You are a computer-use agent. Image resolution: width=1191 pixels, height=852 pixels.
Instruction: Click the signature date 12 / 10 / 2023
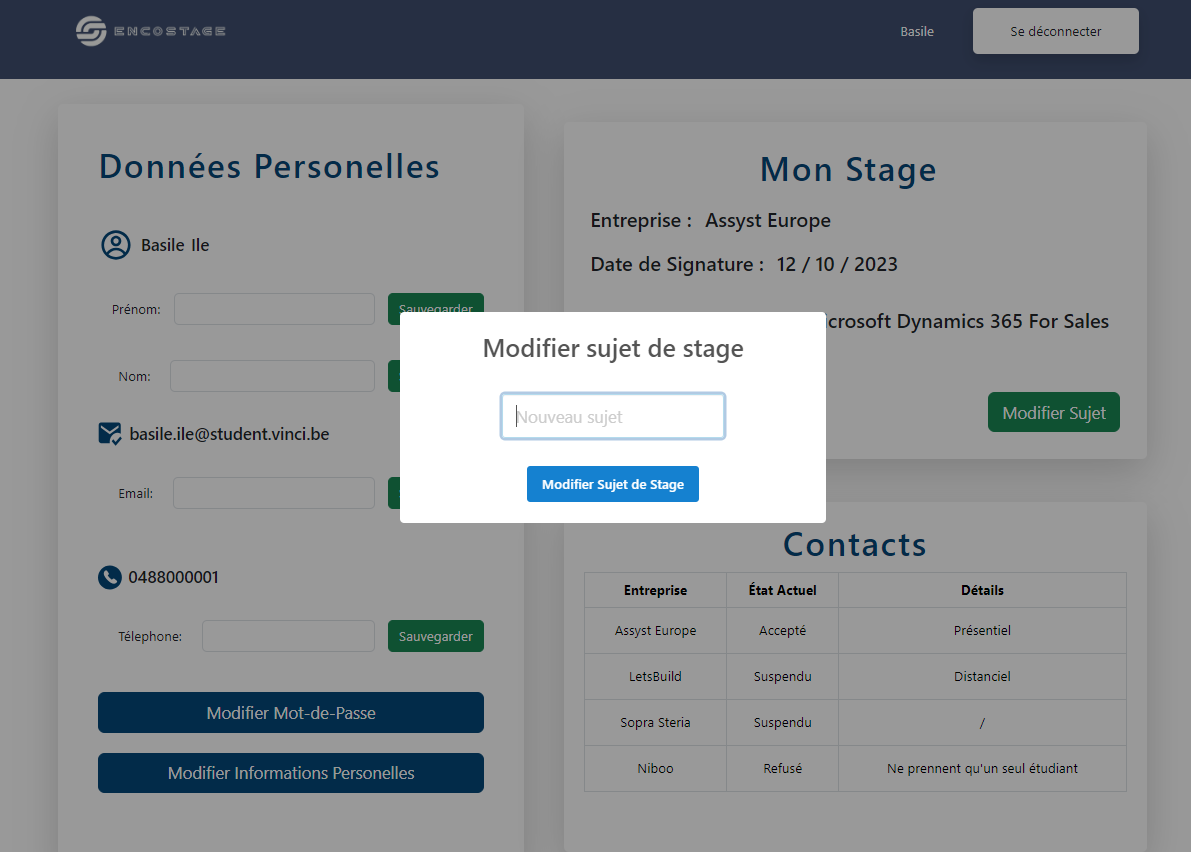[x=837, y=264]
